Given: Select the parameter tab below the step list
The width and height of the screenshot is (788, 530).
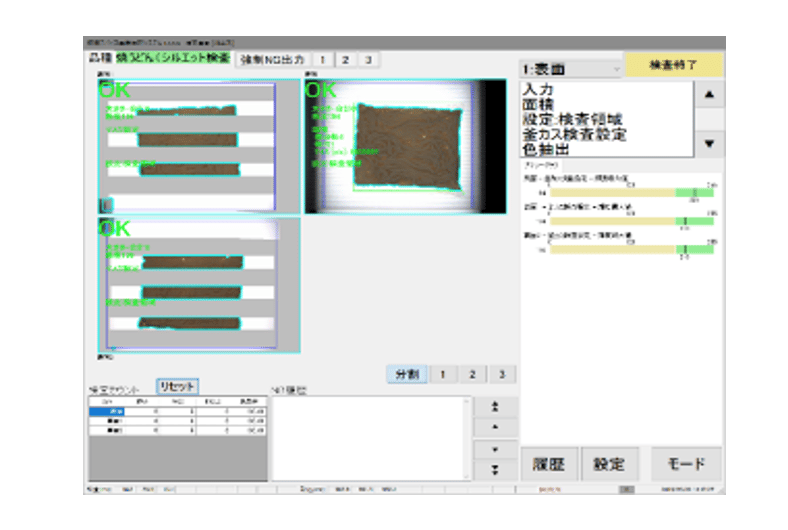Looking at the screenshot, I should click(541, 165).
